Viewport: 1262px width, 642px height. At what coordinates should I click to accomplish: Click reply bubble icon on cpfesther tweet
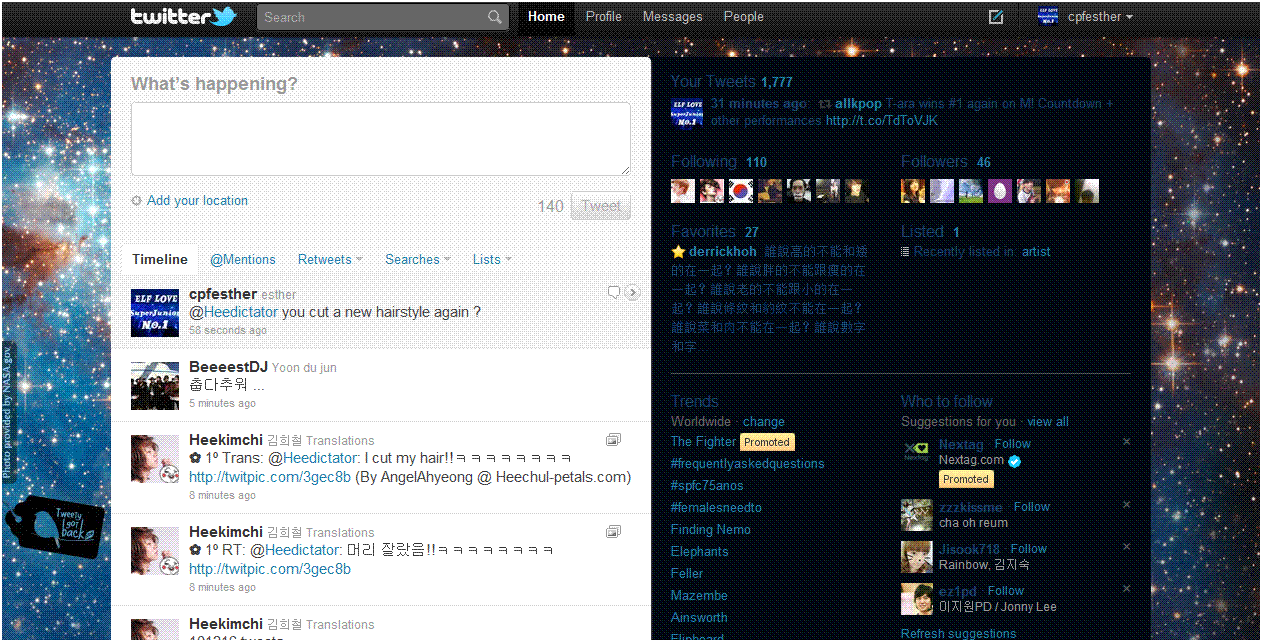tap(614, 292)
